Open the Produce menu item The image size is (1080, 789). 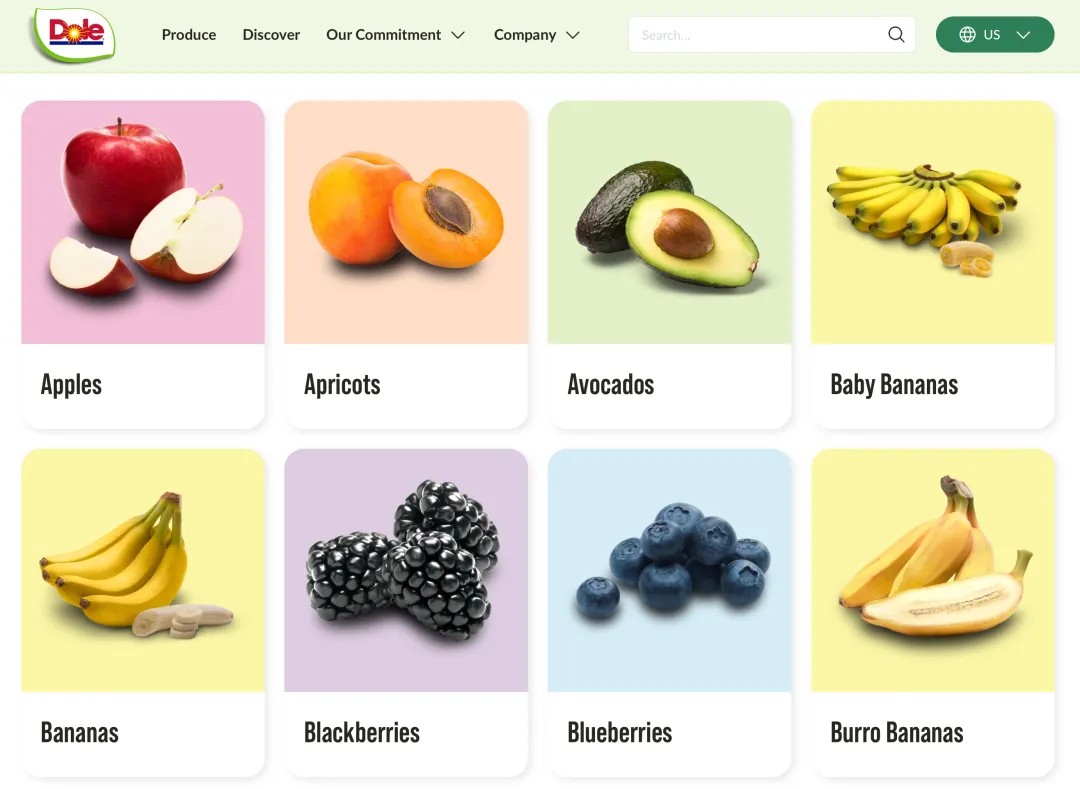click(x=189, y=34)
